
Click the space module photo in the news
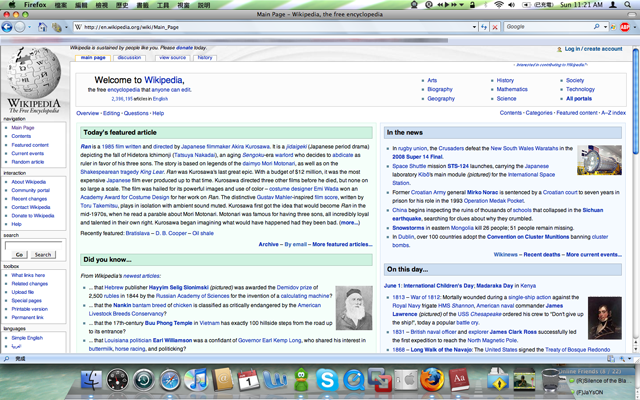point(599,160)
